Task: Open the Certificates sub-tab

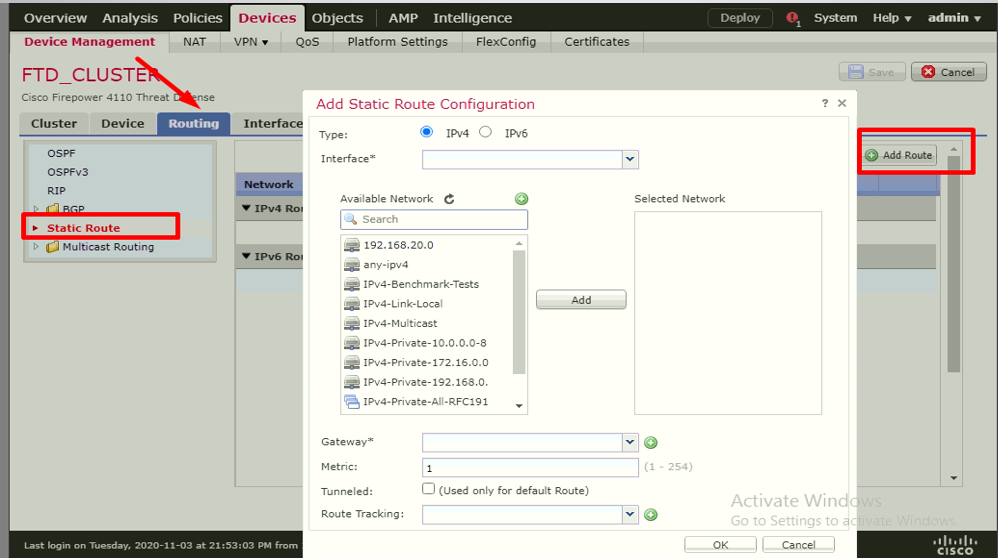Action: point(597,42)
